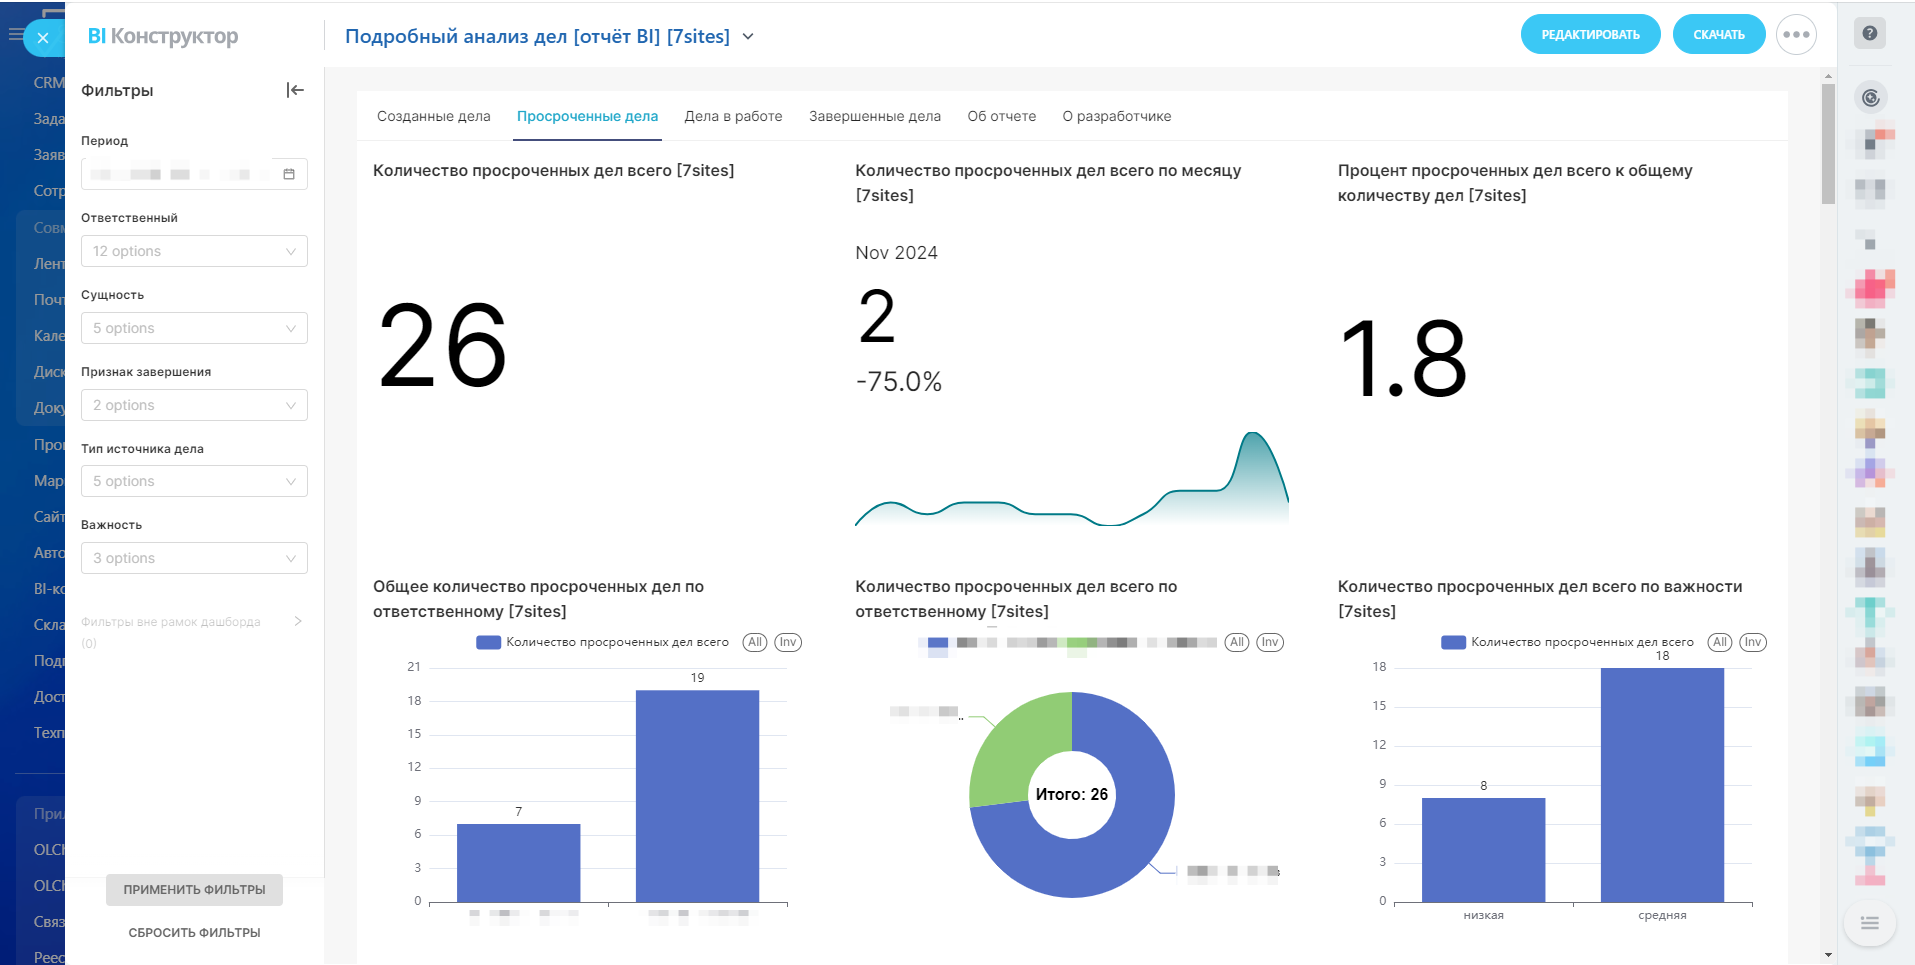Viewport: 1915px width, 965px height.
Task: Close the BI Constructor slider panel
Action: click(x=42, y=38)
